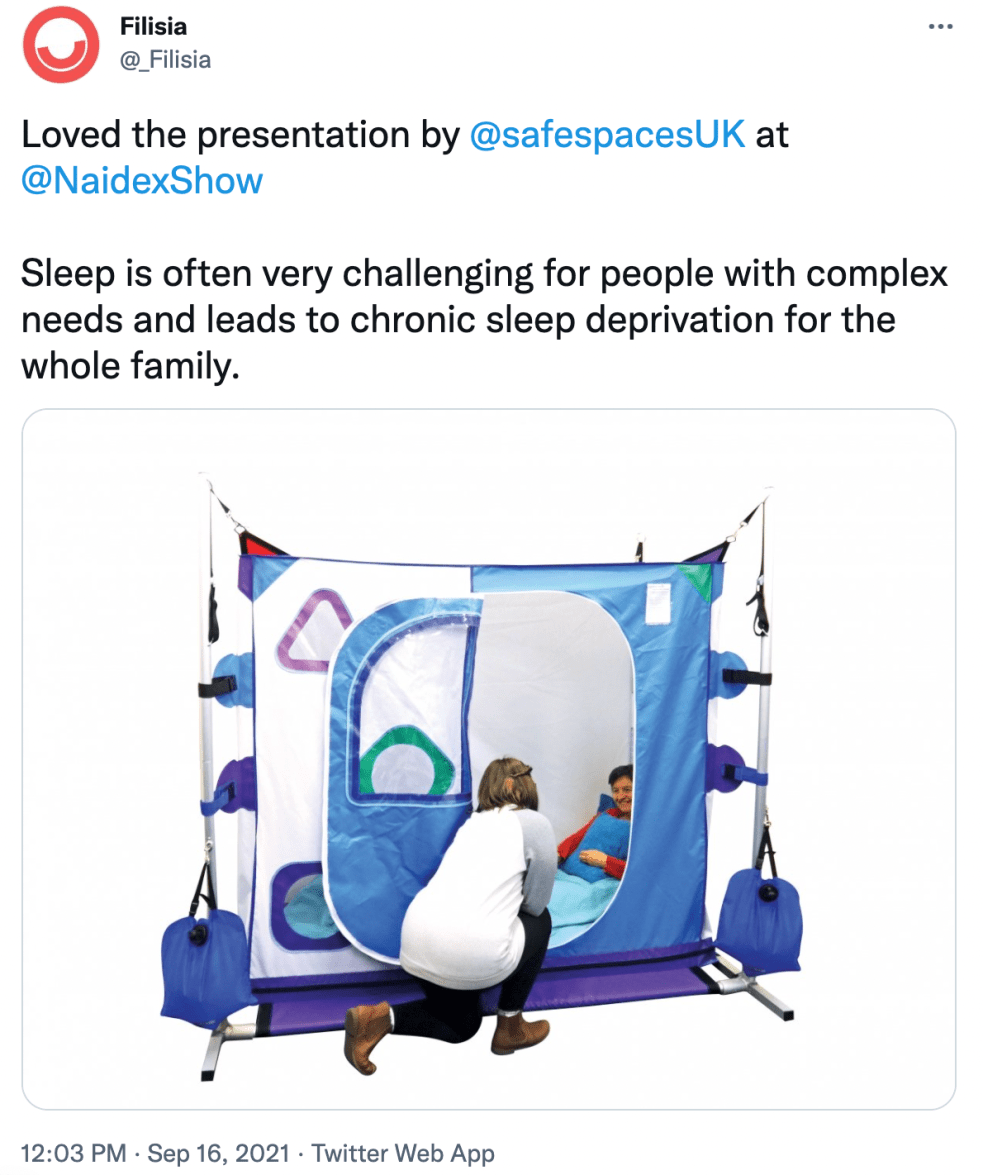
Task: Click the smiling person inside the tent
Action: coord(599,828)
